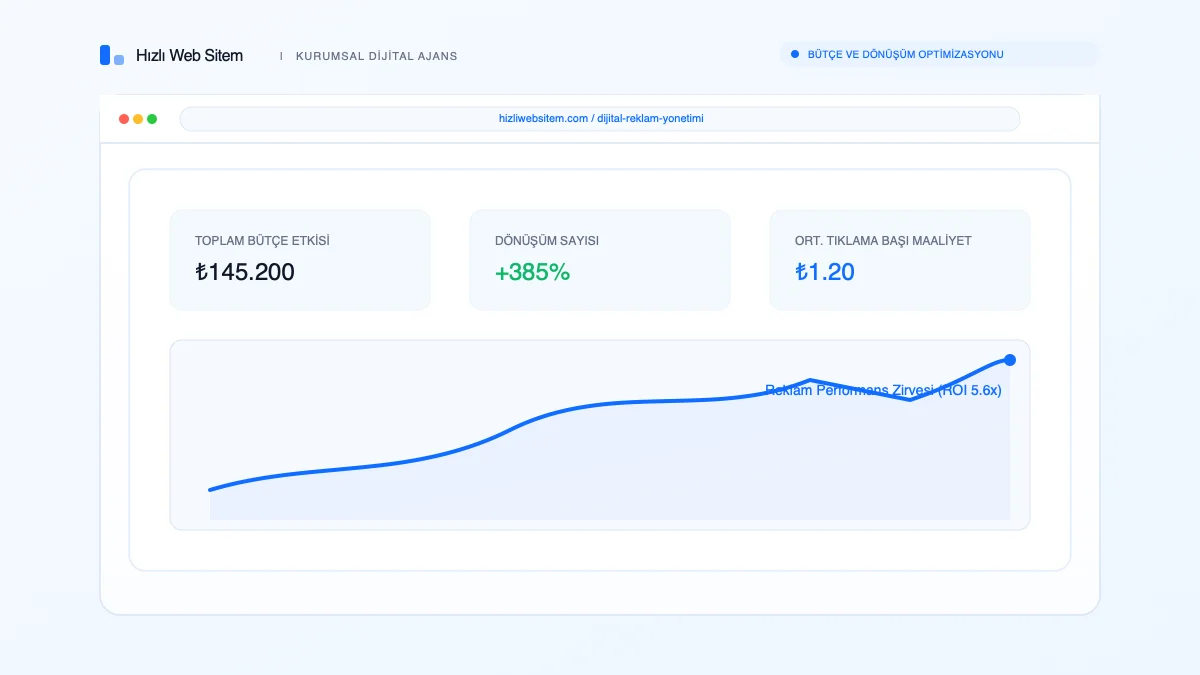
Task: Click the Hızlı Web Sitem brand name
Action: (x=189, y=55)
